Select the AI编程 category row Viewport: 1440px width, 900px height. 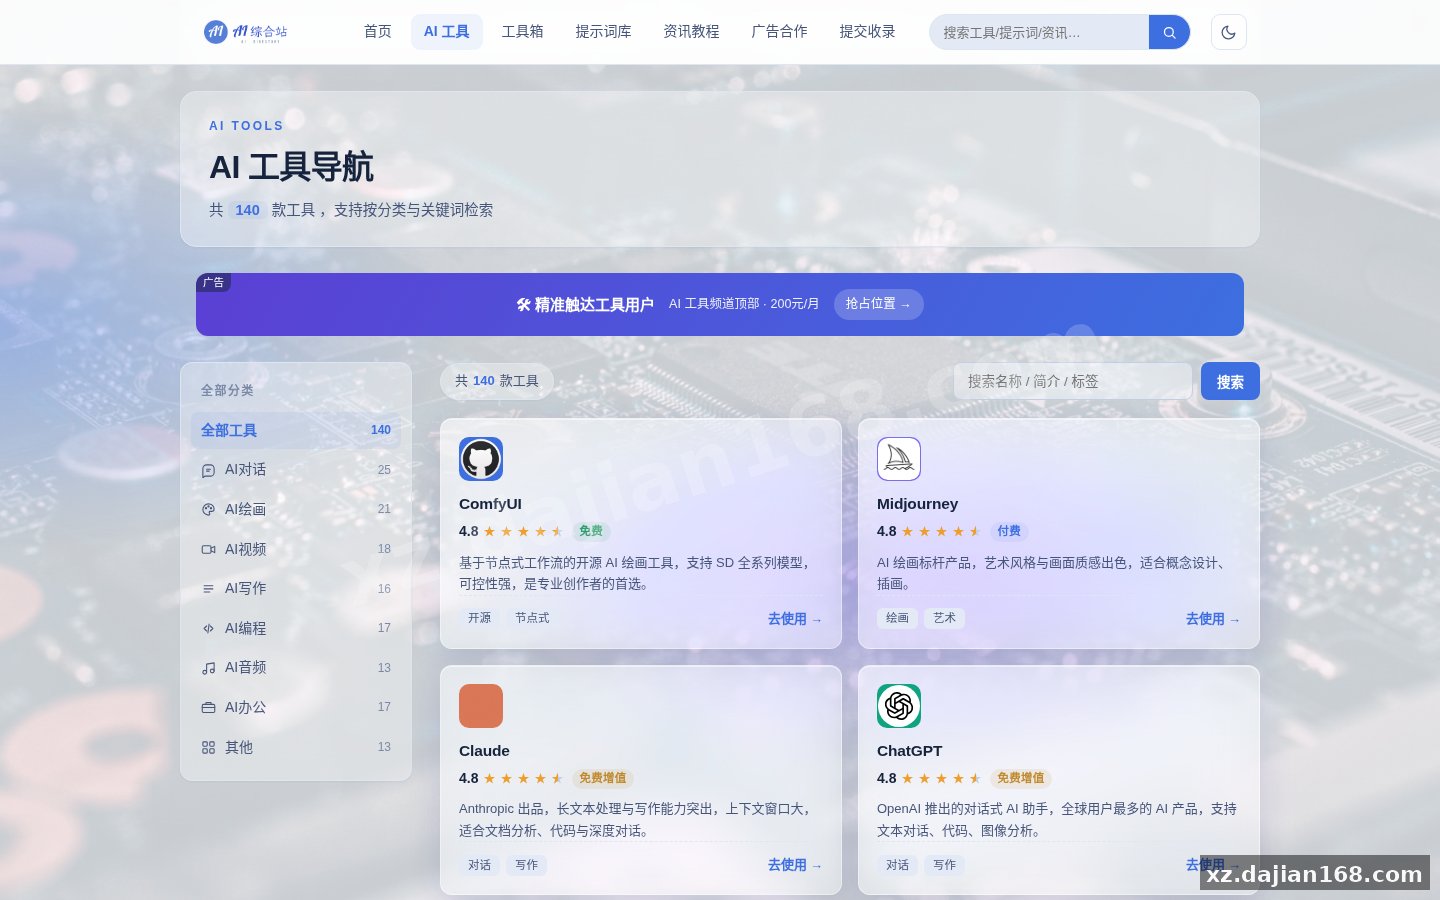(x=296, y=628)
